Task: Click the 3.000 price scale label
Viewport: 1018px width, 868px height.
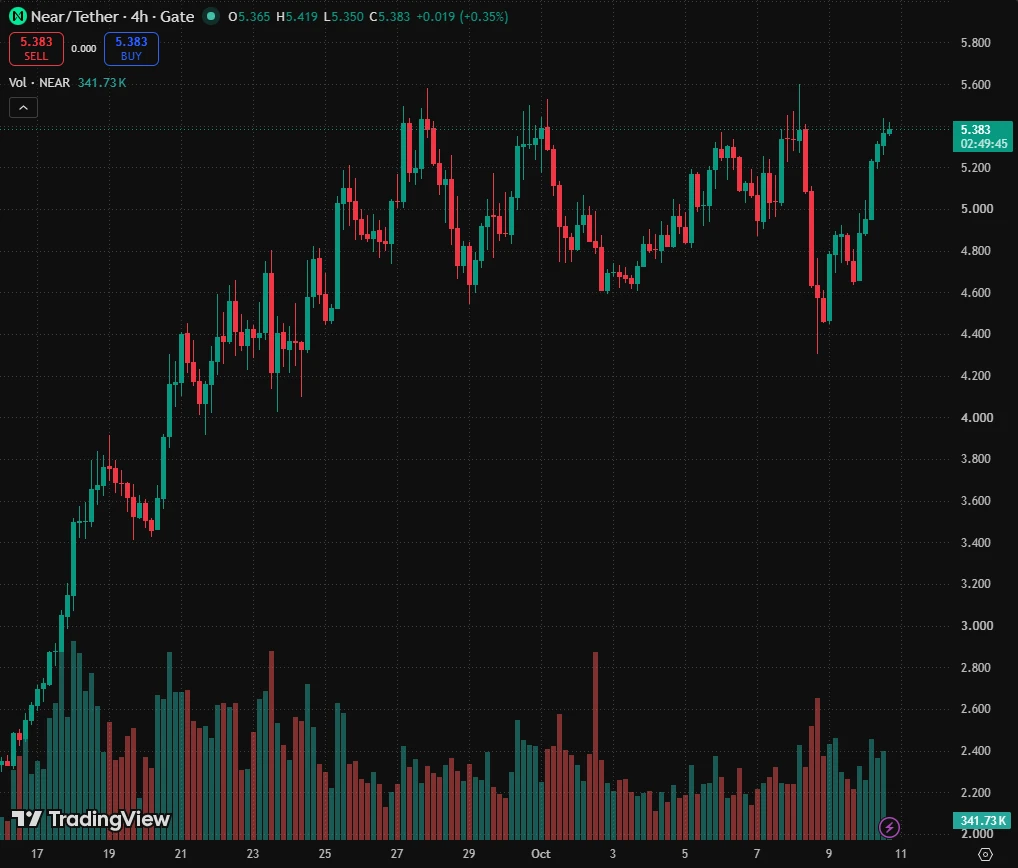Action: (976, 625)
